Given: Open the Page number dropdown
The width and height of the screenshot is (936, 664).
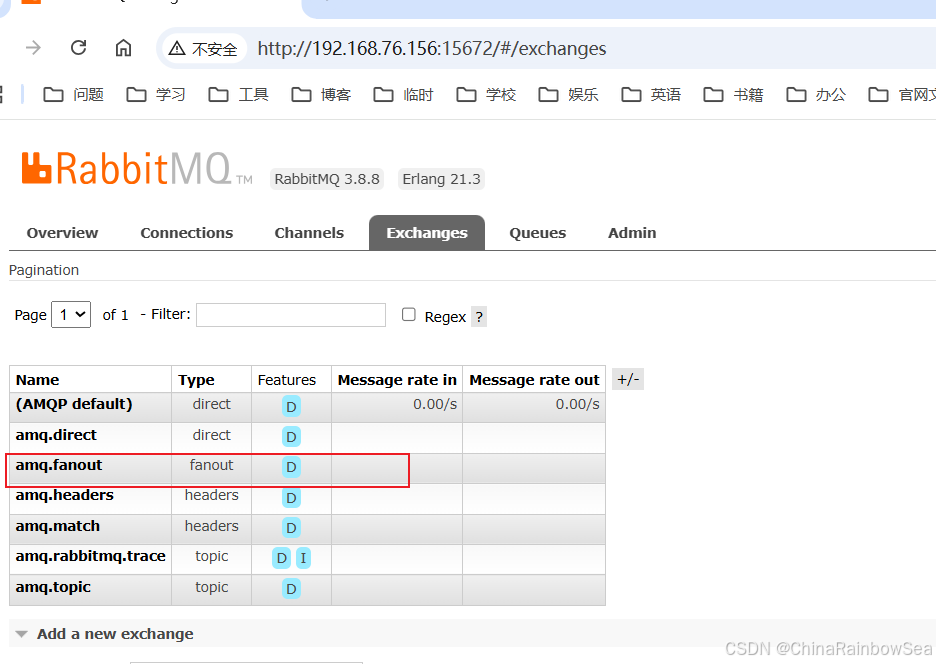Looking at the screenshot, I should pyautogui.click(x=71, y=314).
